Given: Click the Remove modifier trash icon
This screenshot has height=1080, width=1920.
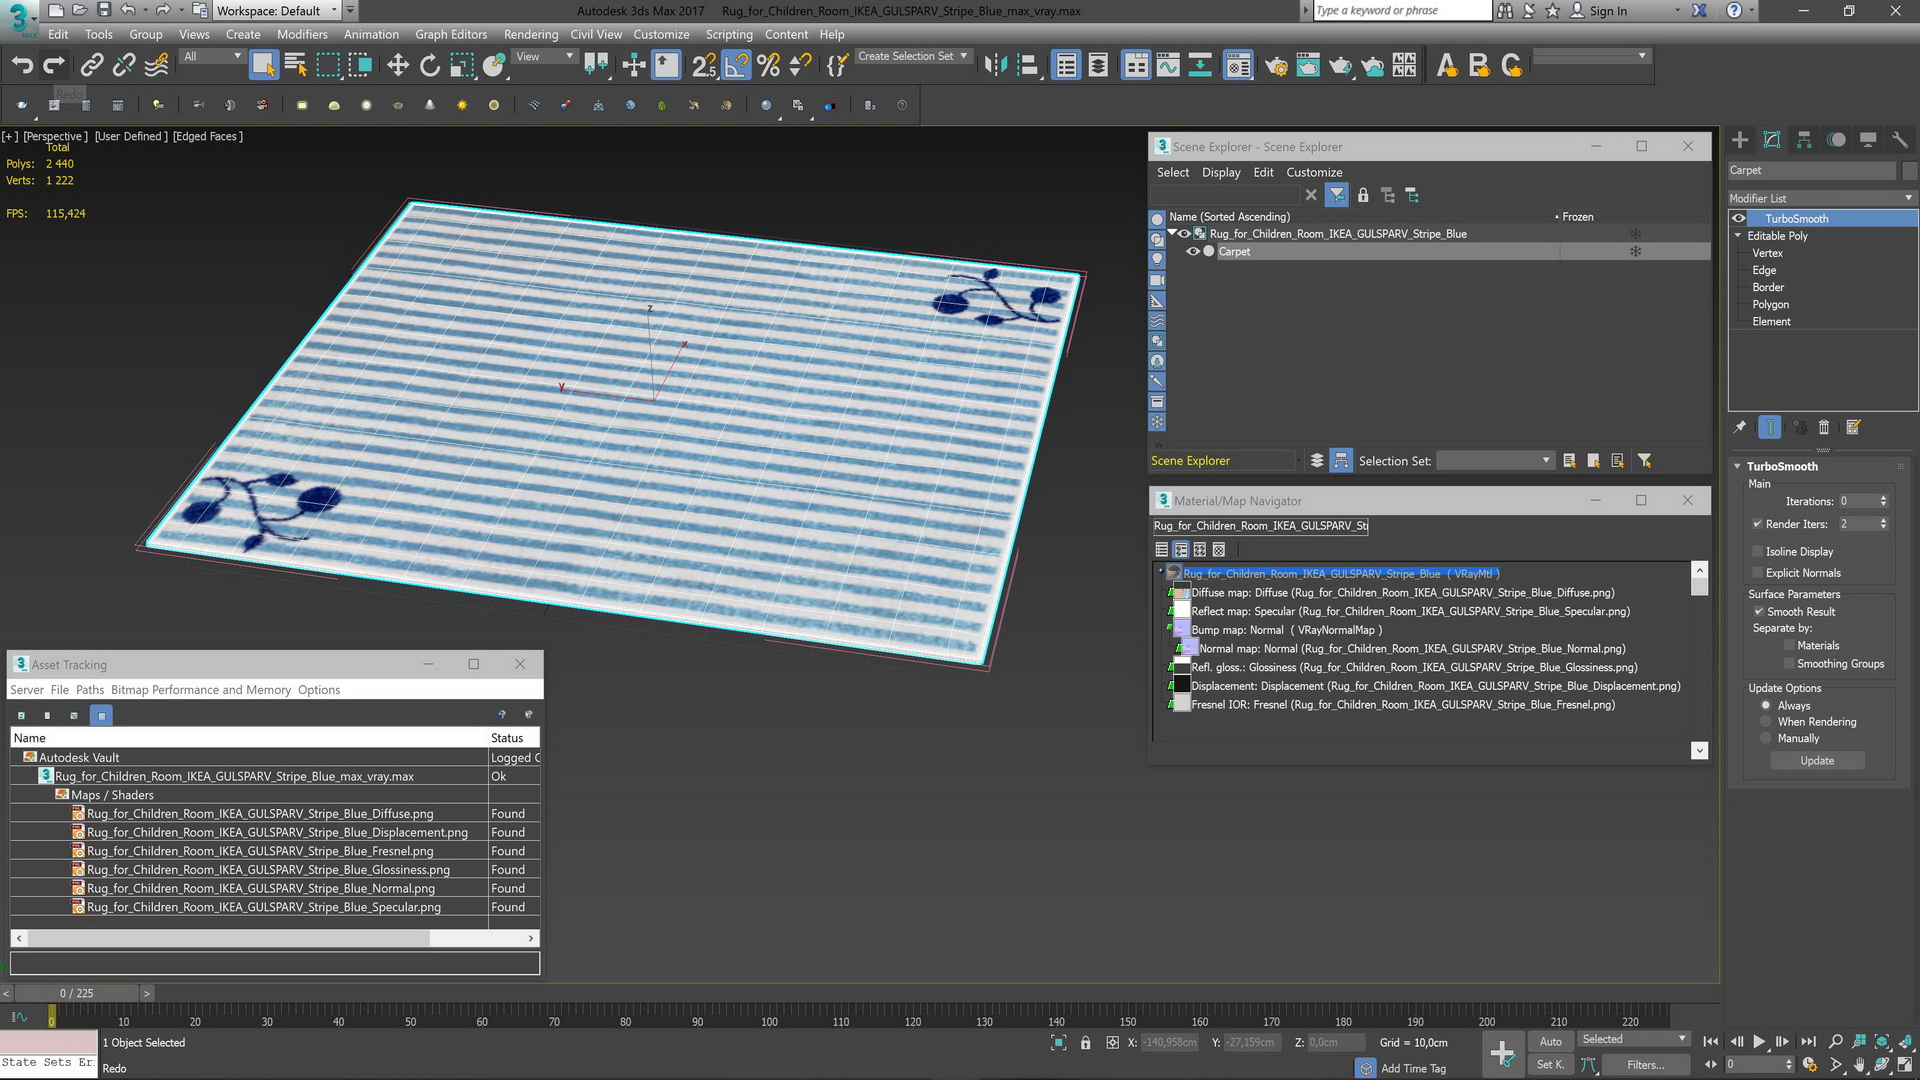Looking at the screenshot, I should pos(1823,427).
